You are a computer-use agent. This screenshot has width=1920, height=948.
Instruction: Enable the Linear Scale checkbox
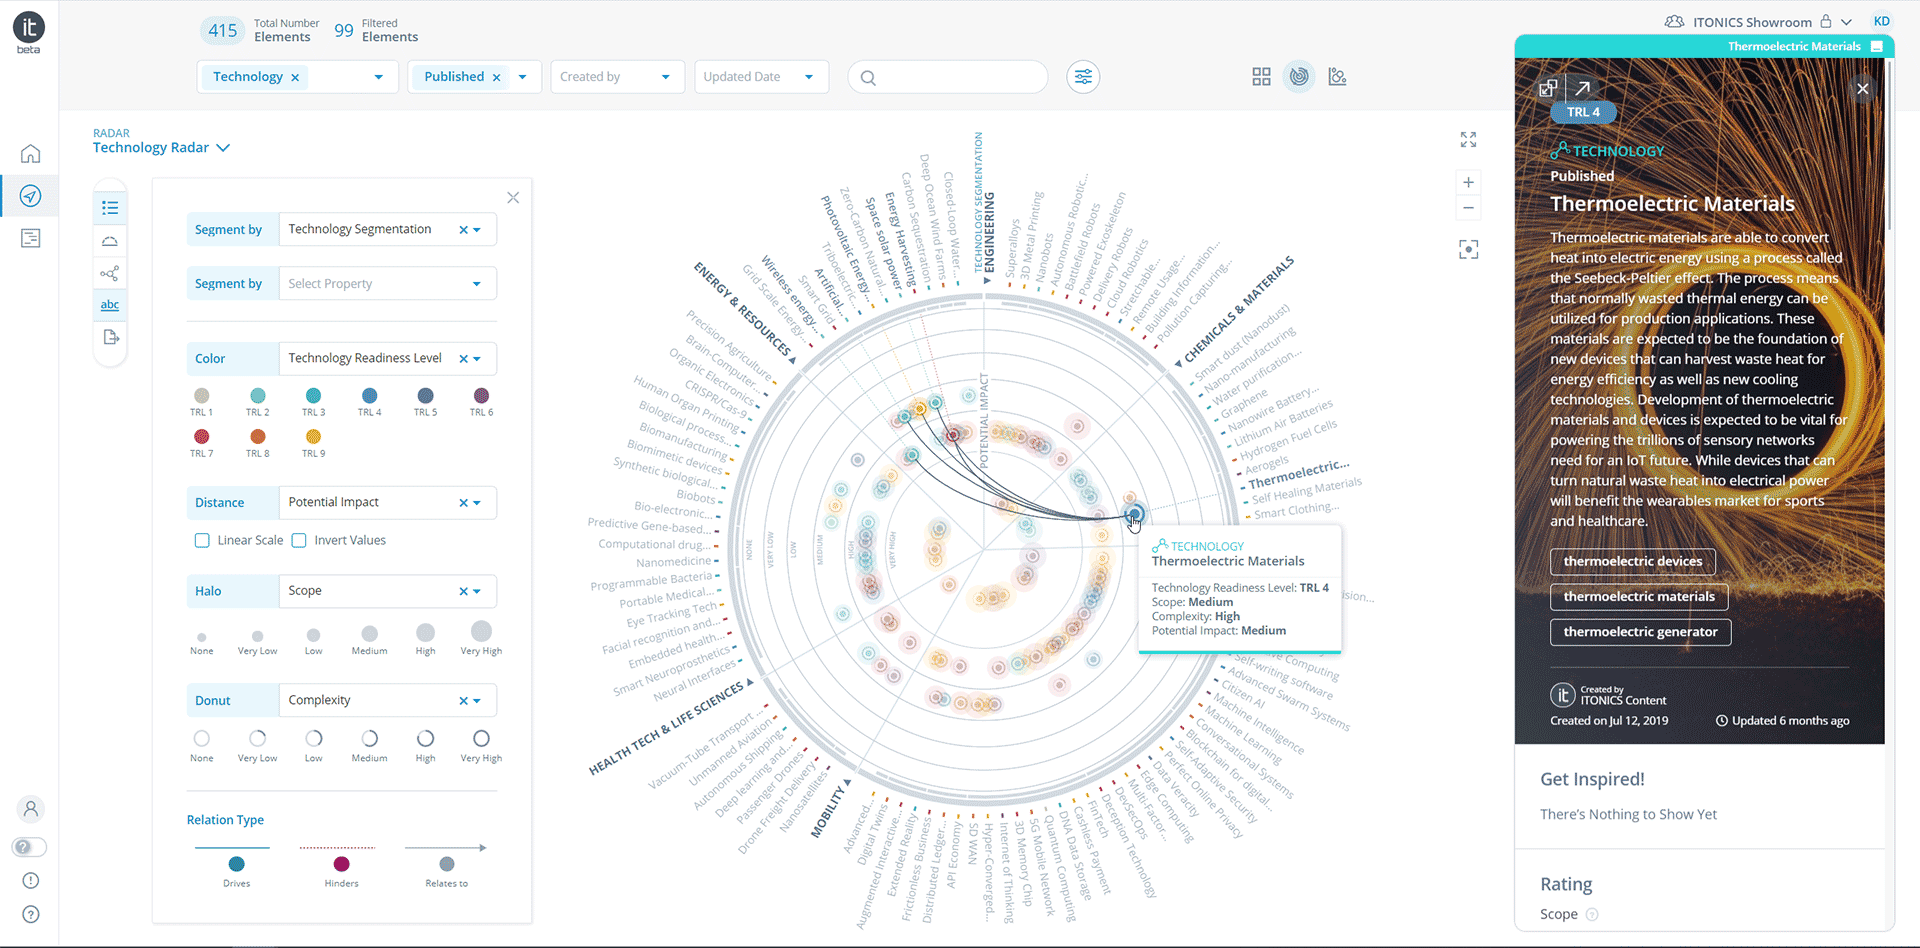202,540
